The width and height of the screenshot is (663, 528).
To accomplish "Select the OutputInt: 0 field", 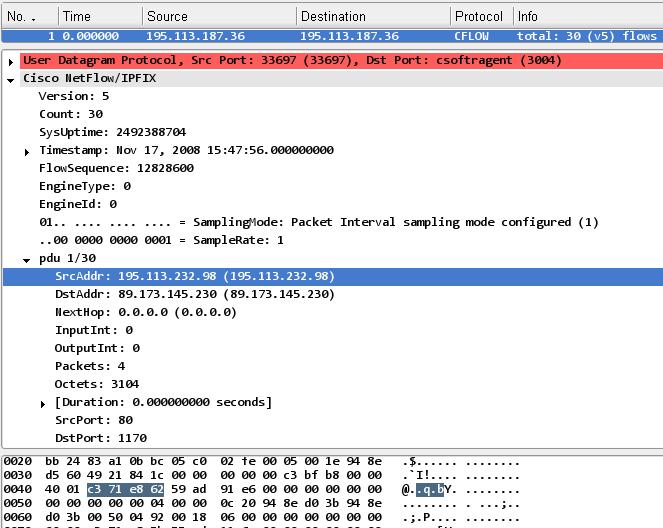I will pyautogui.click(x=97, y=348).
